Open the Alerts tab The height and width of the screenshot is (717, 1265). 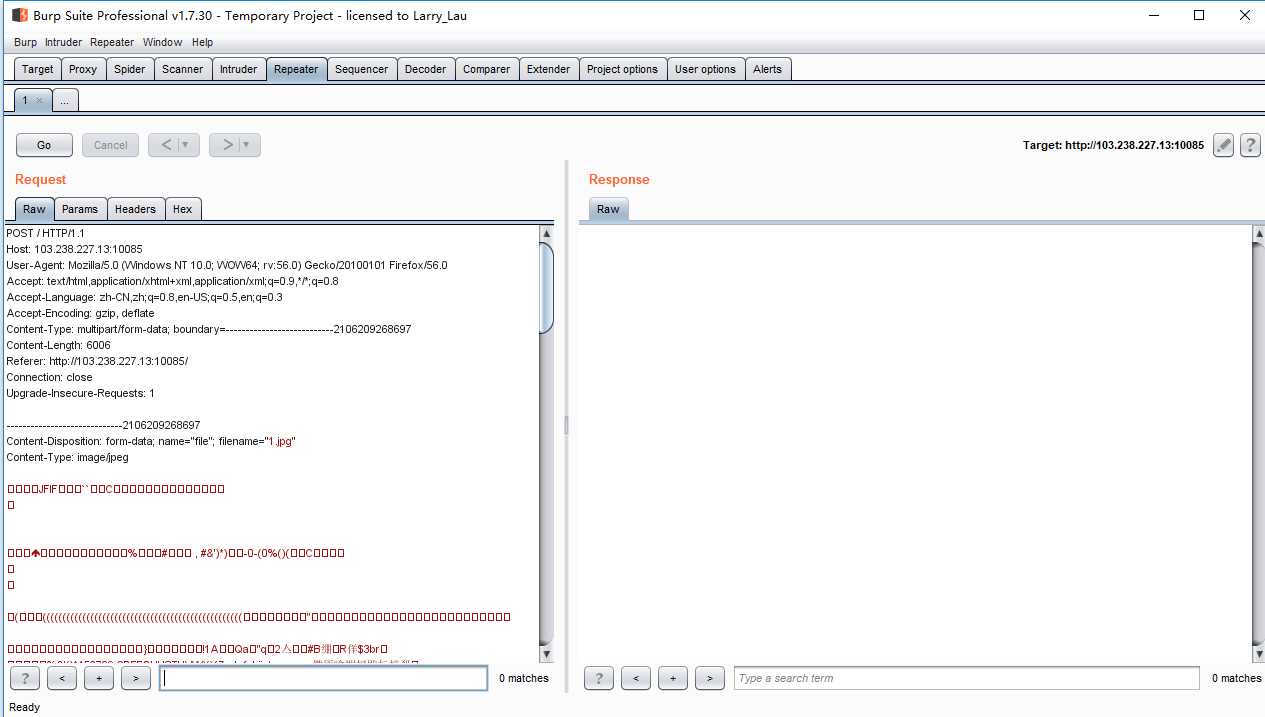pyautogui.click(x=768, y=69)
